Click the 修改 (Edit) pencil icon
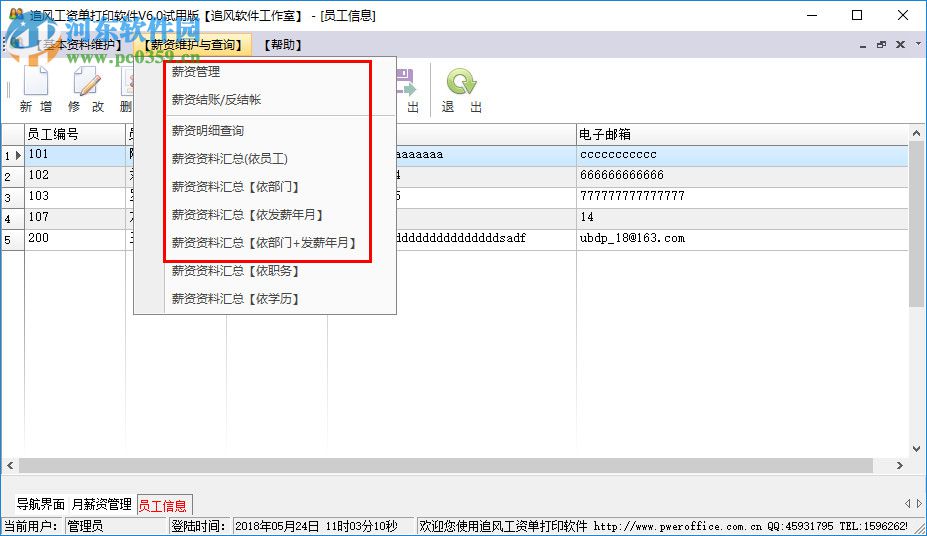The width and height of the screenshot is (927, 536). click(86, 82)
